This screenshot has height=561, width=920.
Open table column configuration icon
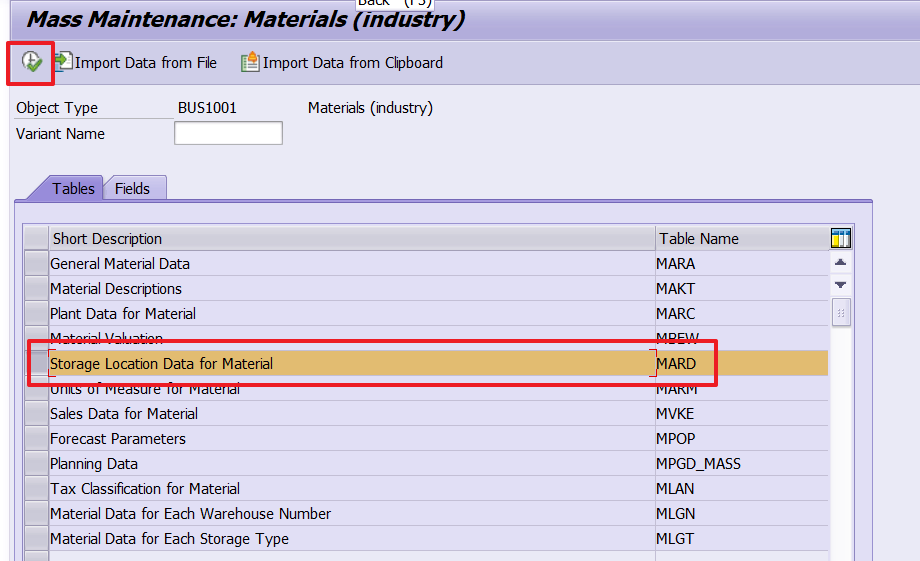pos(840,238)
